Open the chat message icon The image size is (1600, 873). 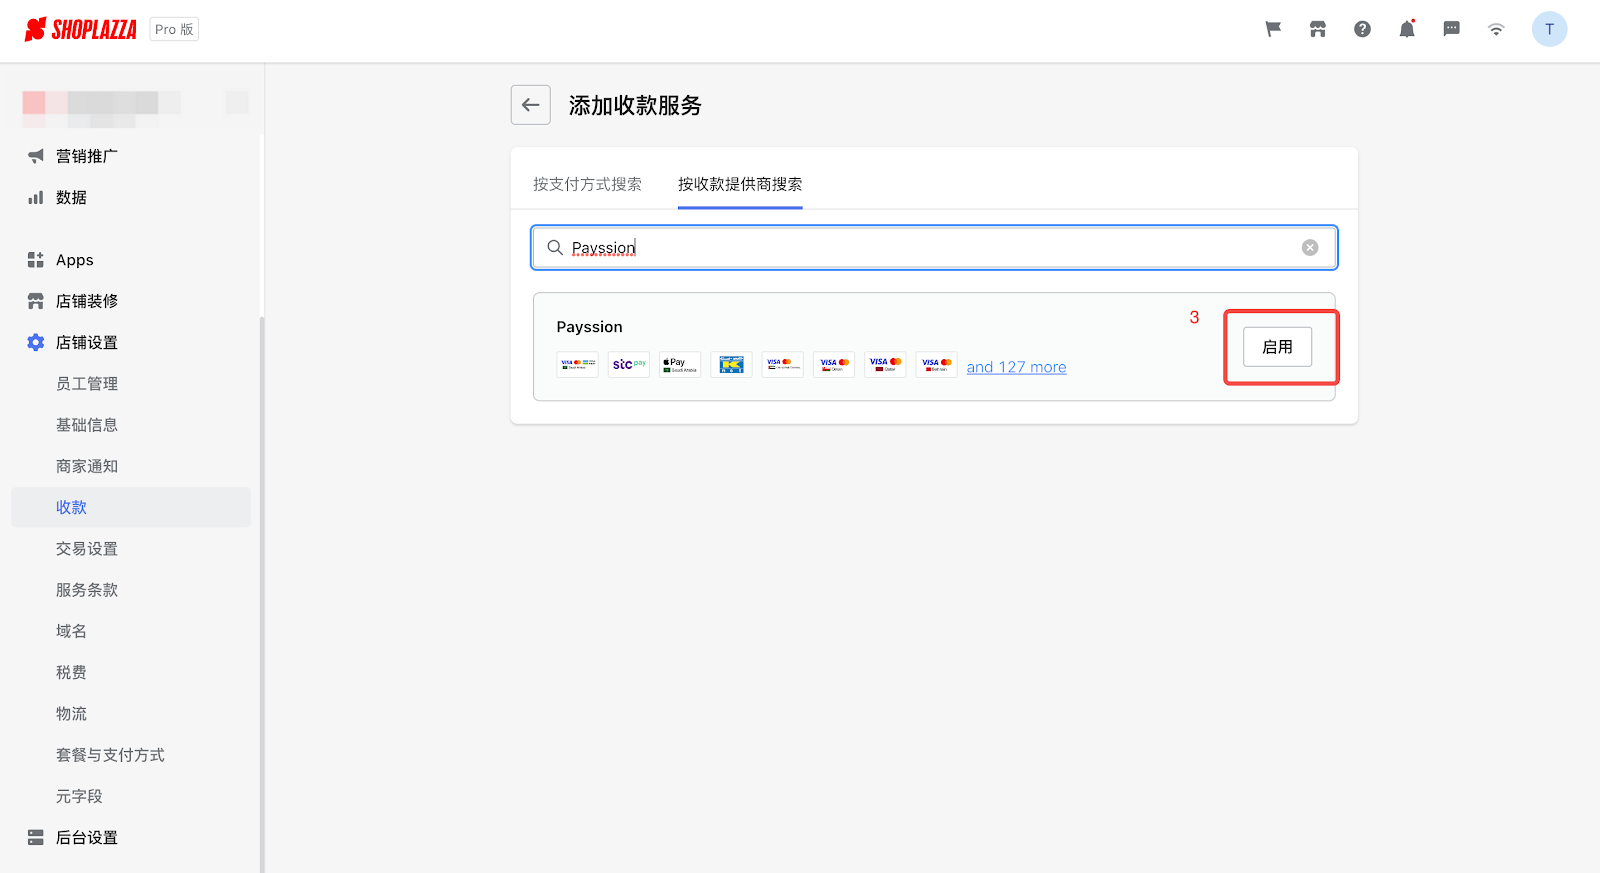(1452, 29)
